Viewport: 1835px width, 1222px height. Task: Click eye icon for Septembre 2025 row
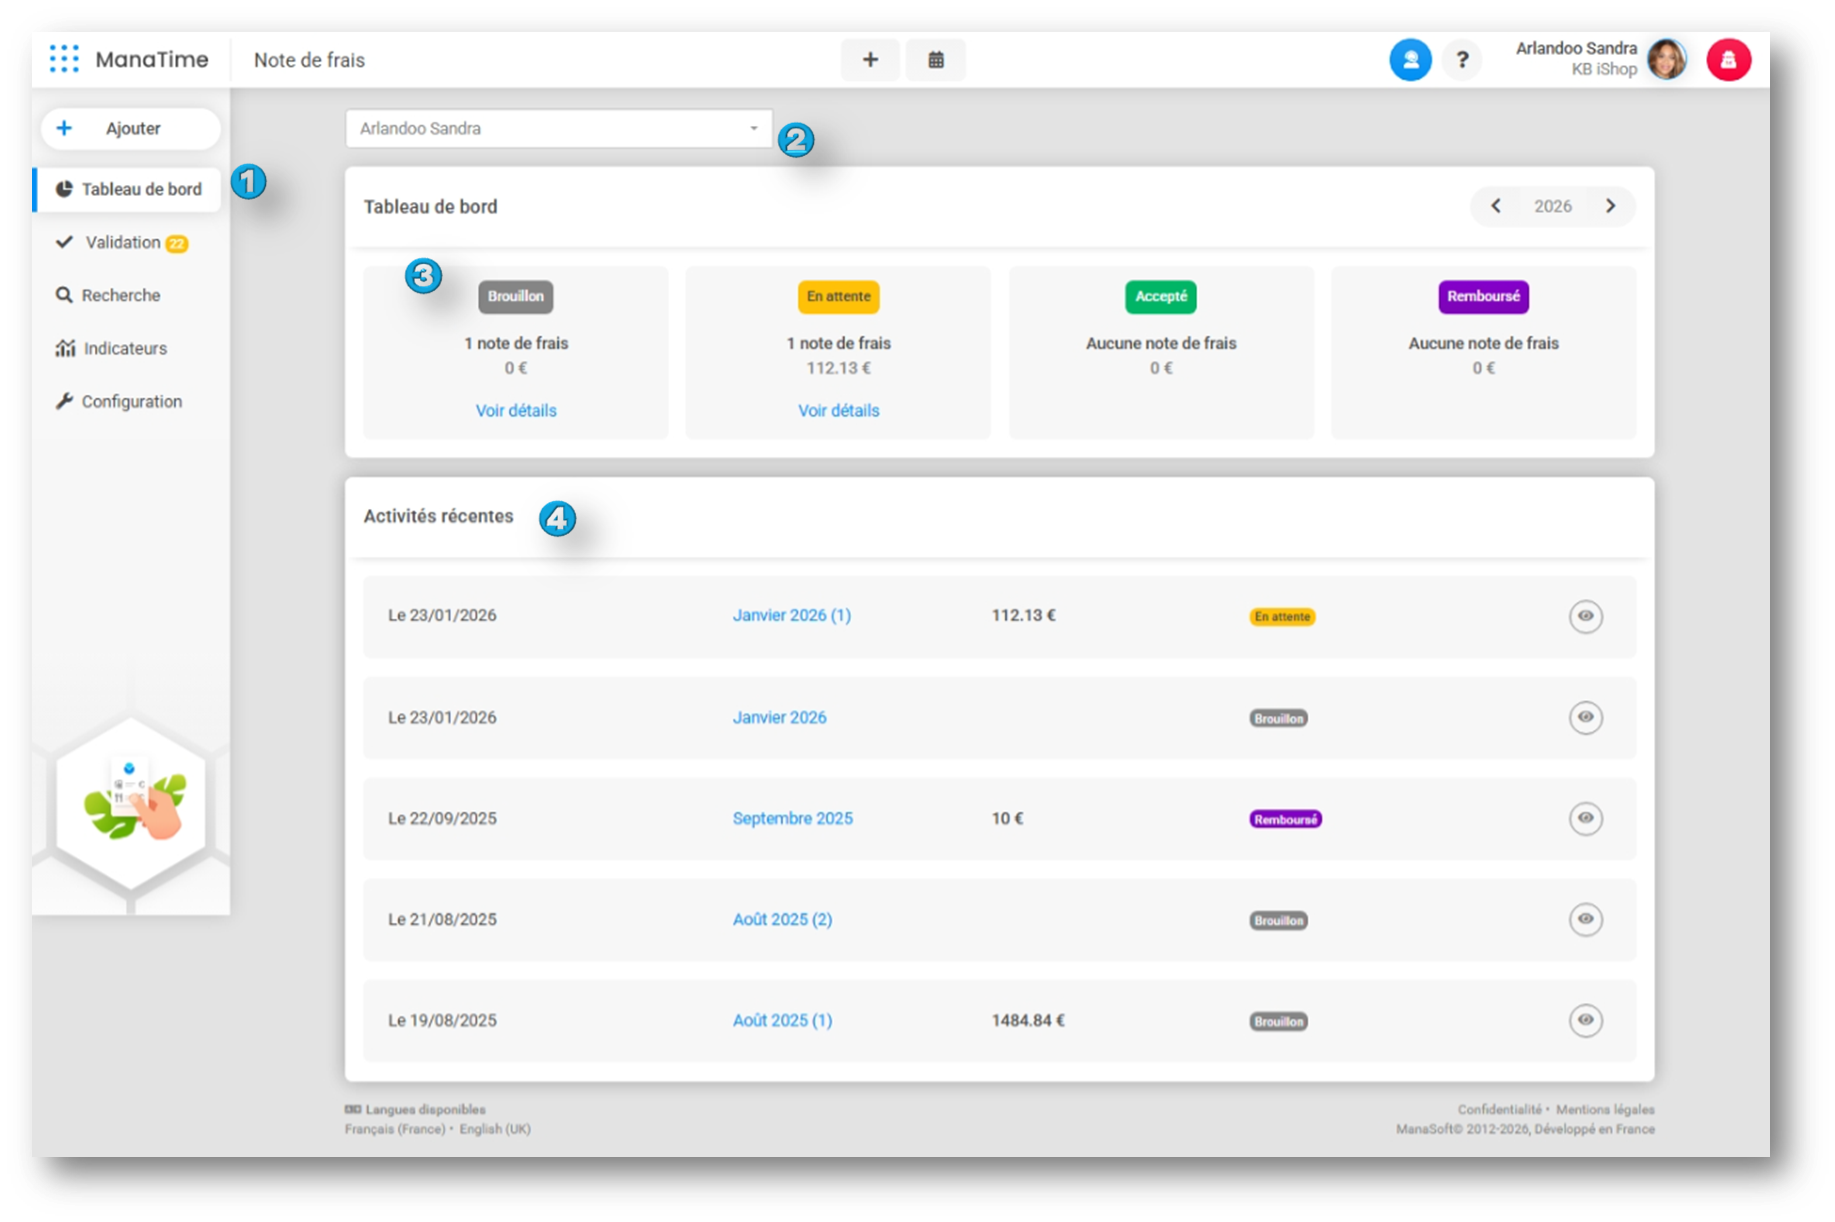coord(1585,818)
